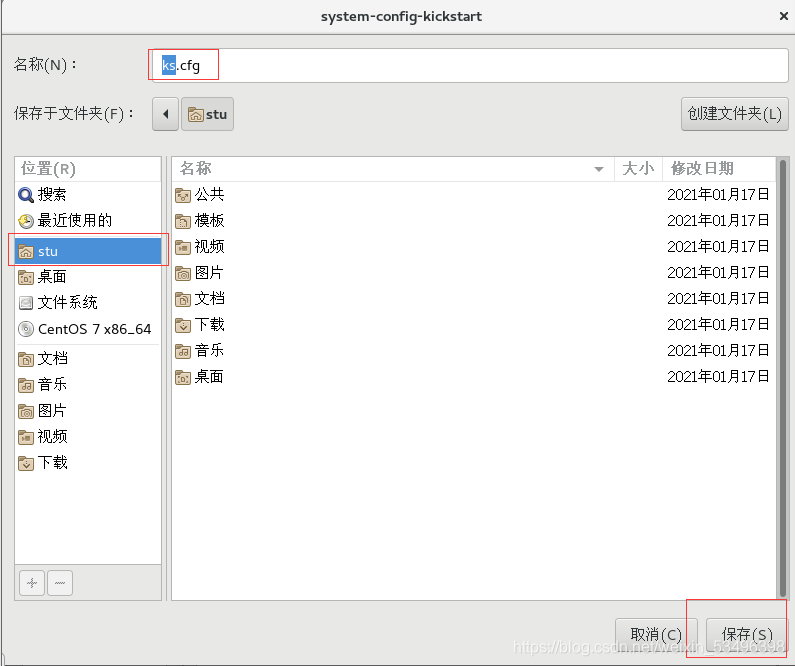Click the 文档 folder icon in file list
Screen dimensions: 795x666
(x=183, y=300)
